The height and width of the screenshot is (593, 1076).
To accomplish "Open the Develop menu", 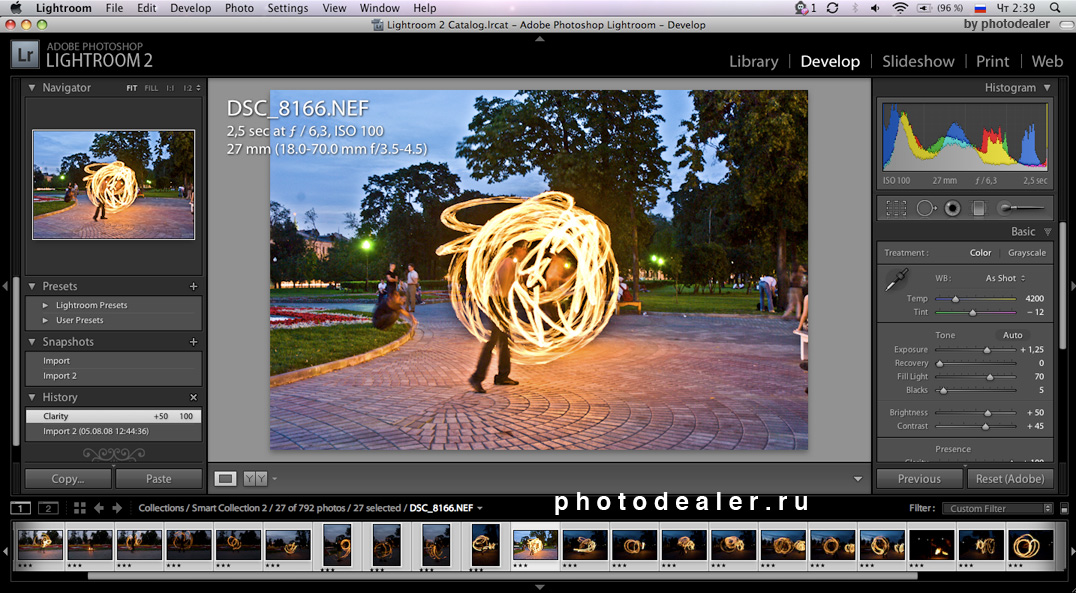I will pyautogui.click(x=191, y=8).
